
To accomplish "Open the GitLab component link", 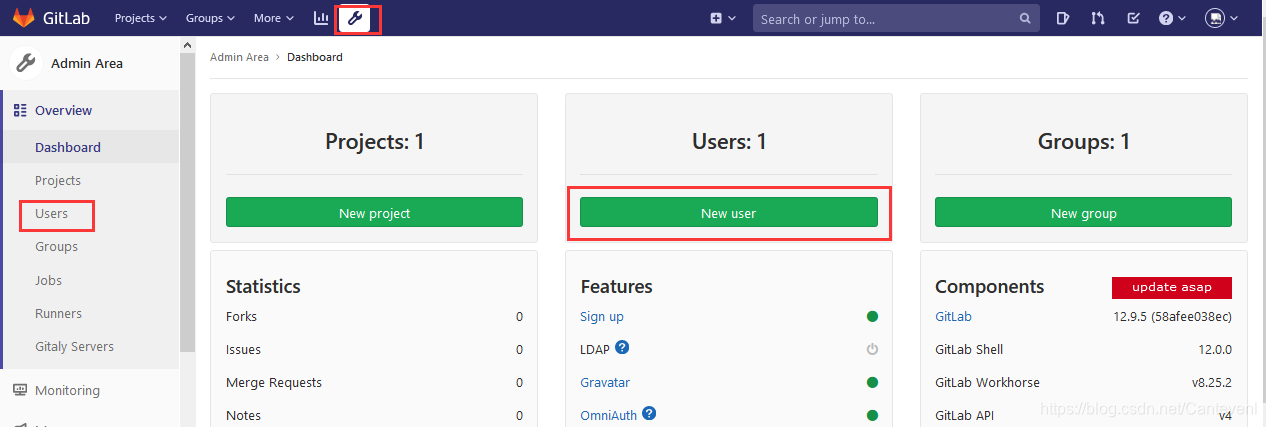I will 953,316.
